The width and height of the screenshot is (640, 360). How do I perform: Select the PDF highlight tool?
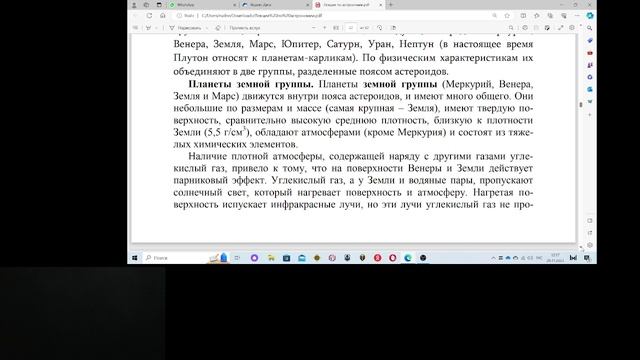tap(149, 28)
